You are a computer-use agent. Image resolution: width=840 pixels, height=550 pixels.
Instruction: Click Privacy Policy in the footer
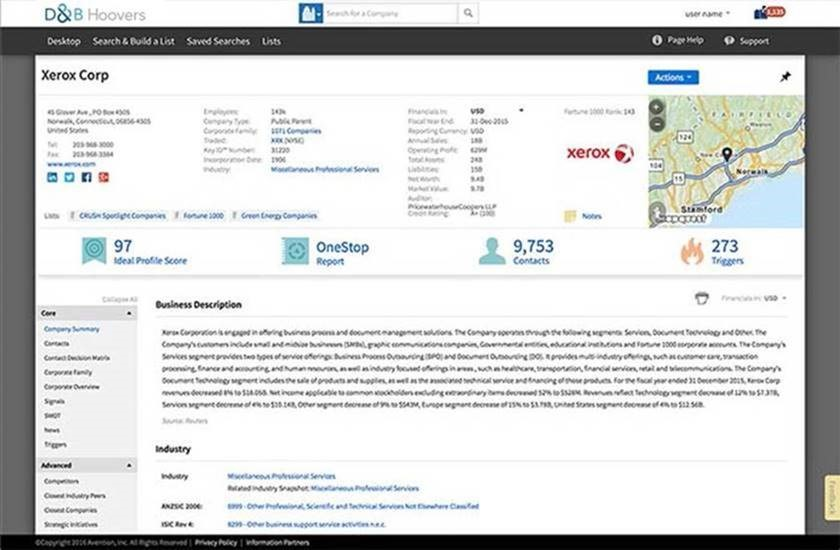(x=216, y=543)
